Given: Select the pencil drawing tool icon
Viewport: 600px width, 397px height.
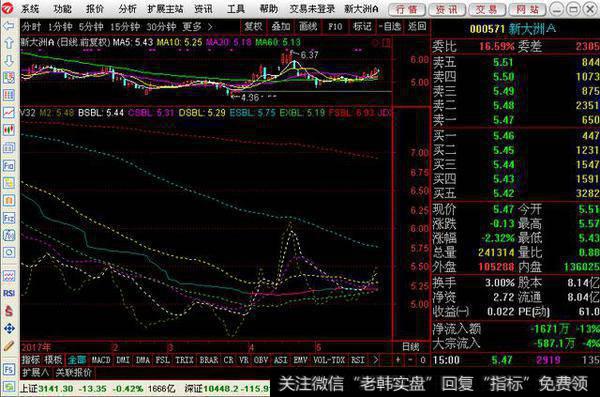Looking at the screenshot, I should click(9, 346).
